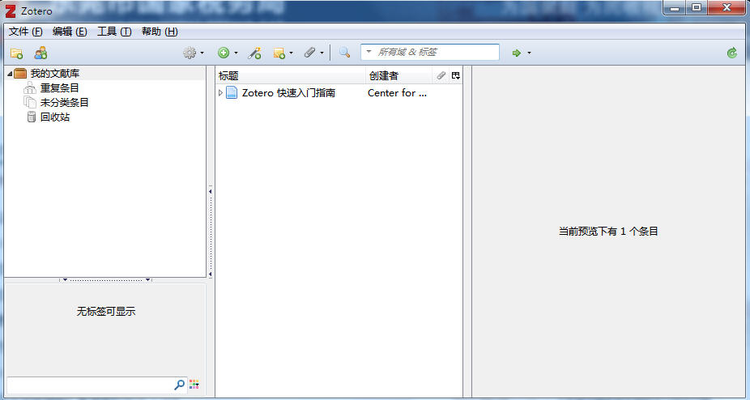The width and height of the screenshot is (750, 400).
Task: Click the collections pane collapse grippy
Action: click(x=210, y=233)
